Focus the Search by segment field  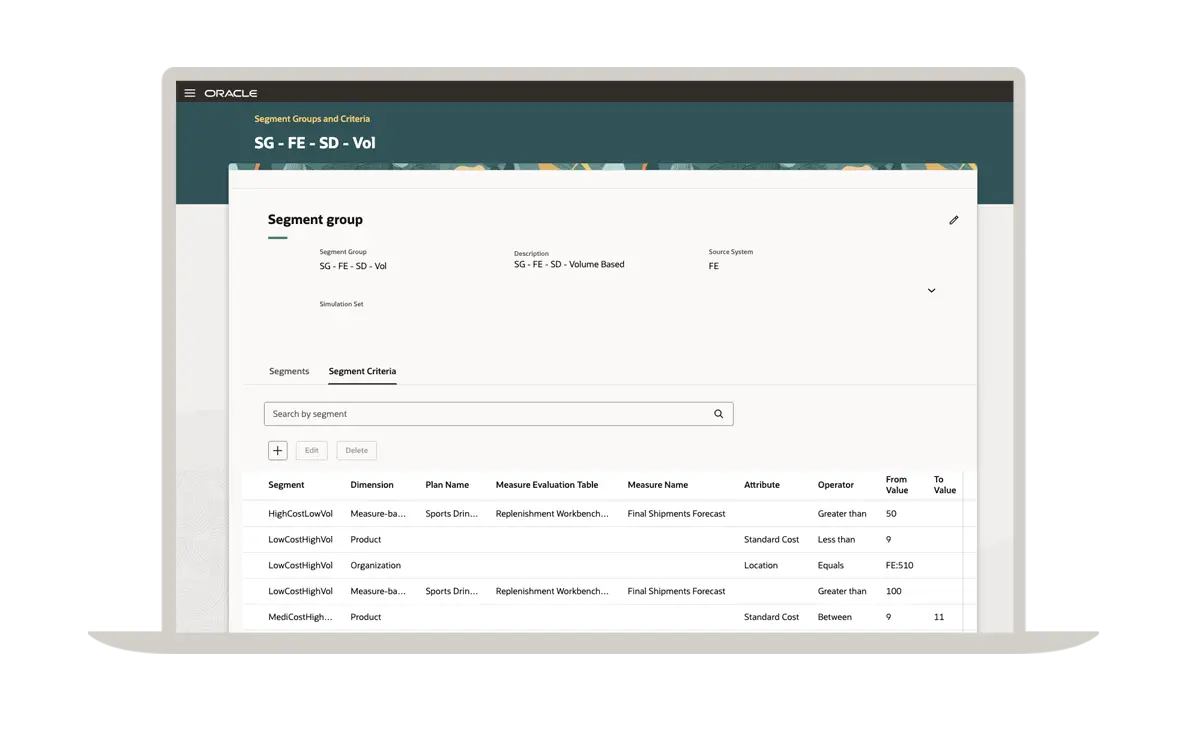(488, 414)
